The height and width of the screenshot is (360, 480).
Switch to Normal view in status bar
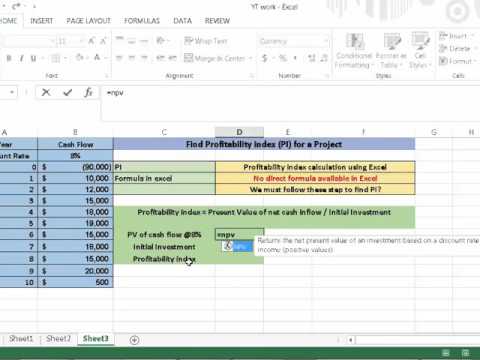pyautogui.click(x=446, y=353)
